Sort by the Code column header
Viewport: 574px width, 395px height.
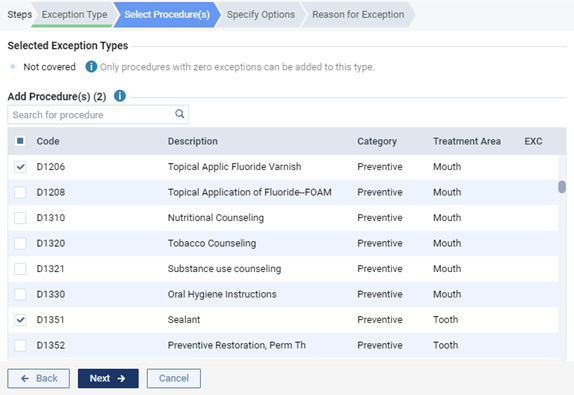[x=48, y=141]
